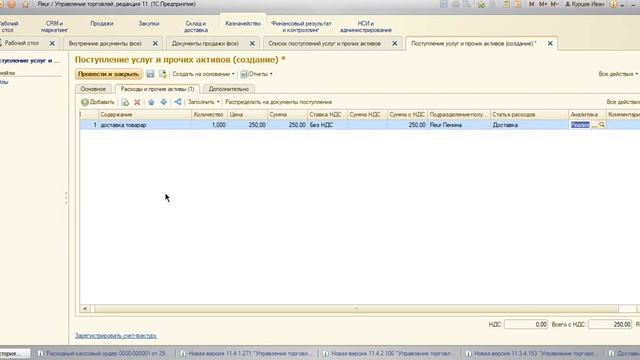
Task: Click the post document icon beside save
Action: pos(162,74)
